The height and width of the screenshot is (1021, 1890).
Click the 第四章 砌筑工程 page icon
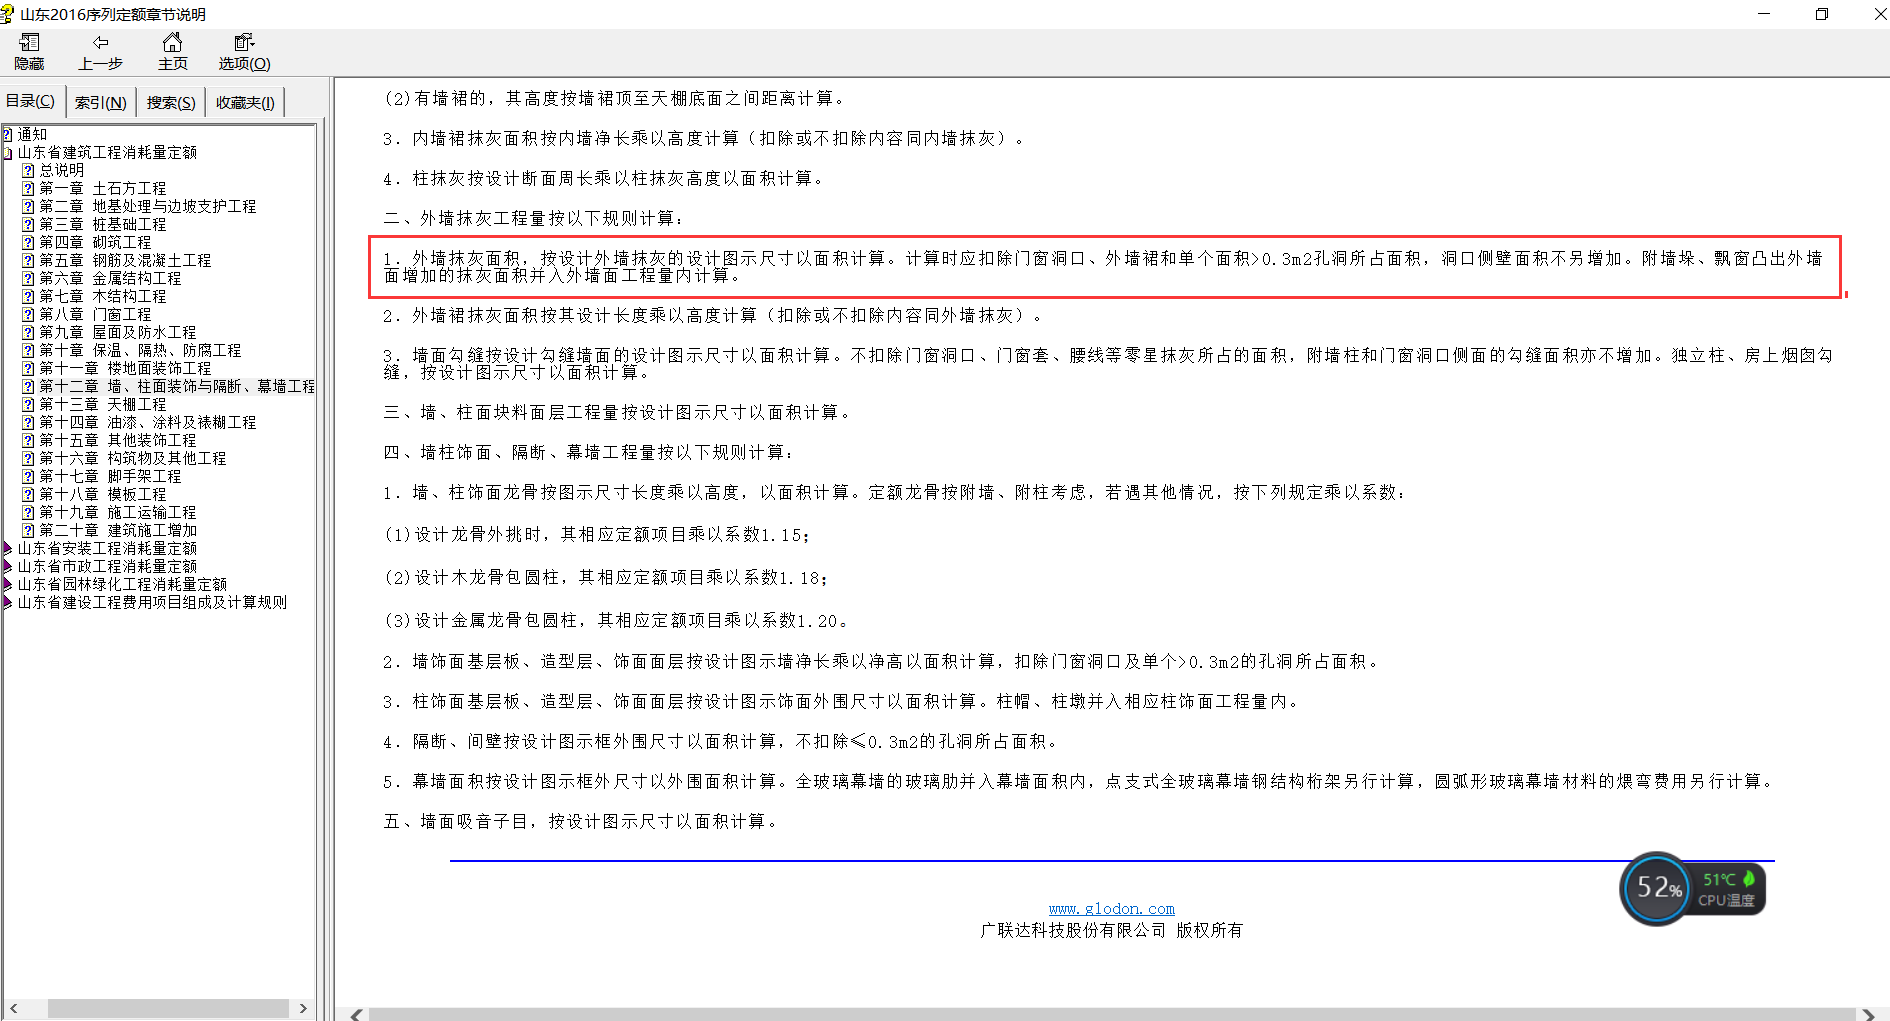click(28, 242)
